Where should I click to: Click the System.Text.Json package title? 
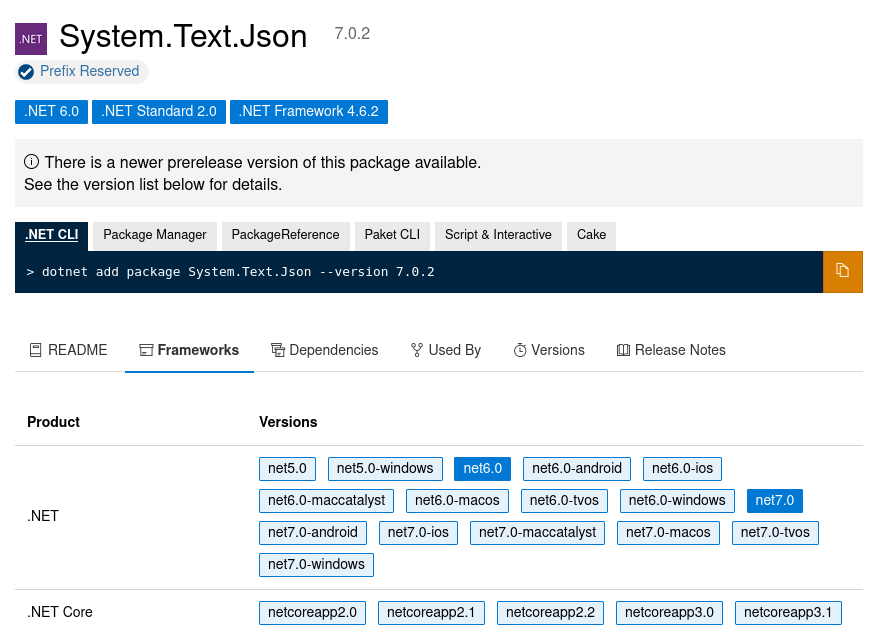coord(183,37)
